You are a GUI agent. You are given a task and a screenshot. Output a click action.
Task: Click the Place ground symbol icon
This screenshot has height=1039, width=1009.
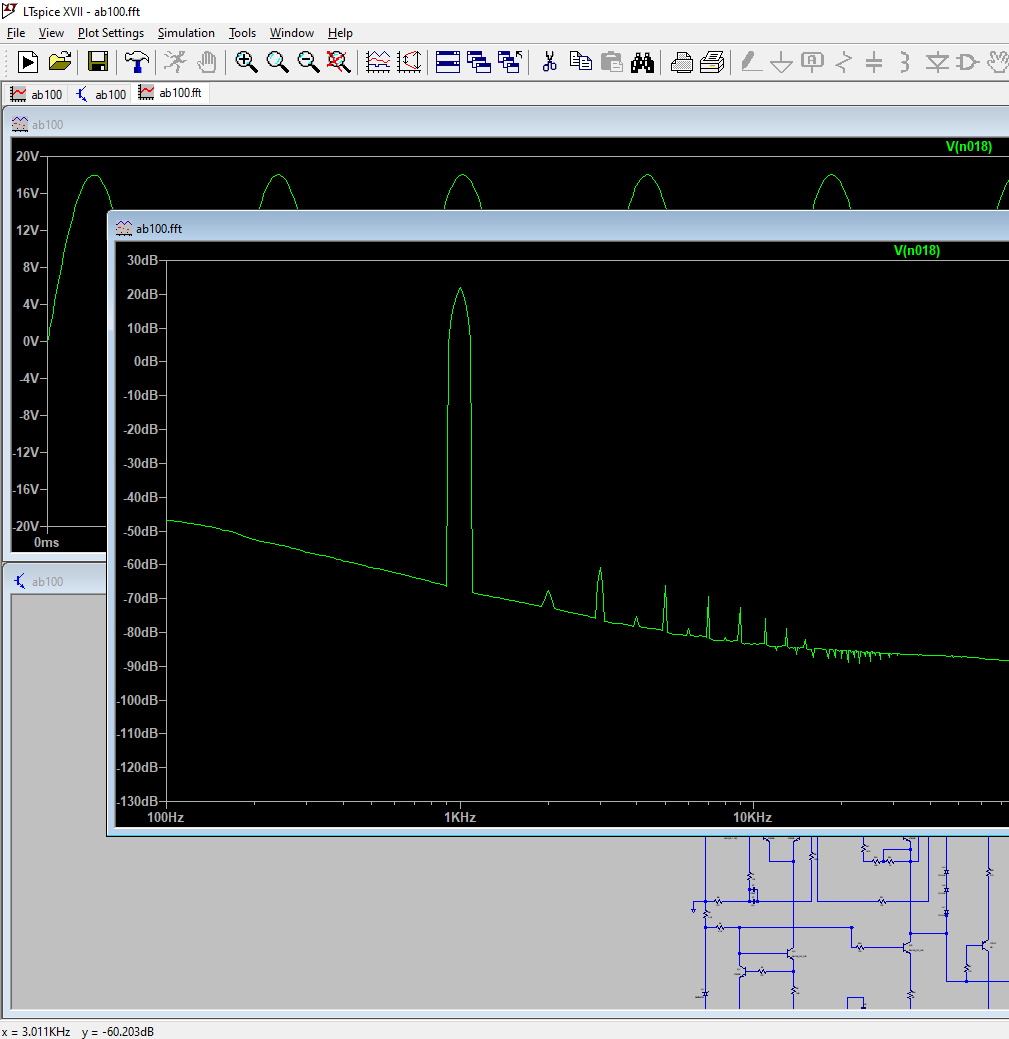click(x=782, y=62)
